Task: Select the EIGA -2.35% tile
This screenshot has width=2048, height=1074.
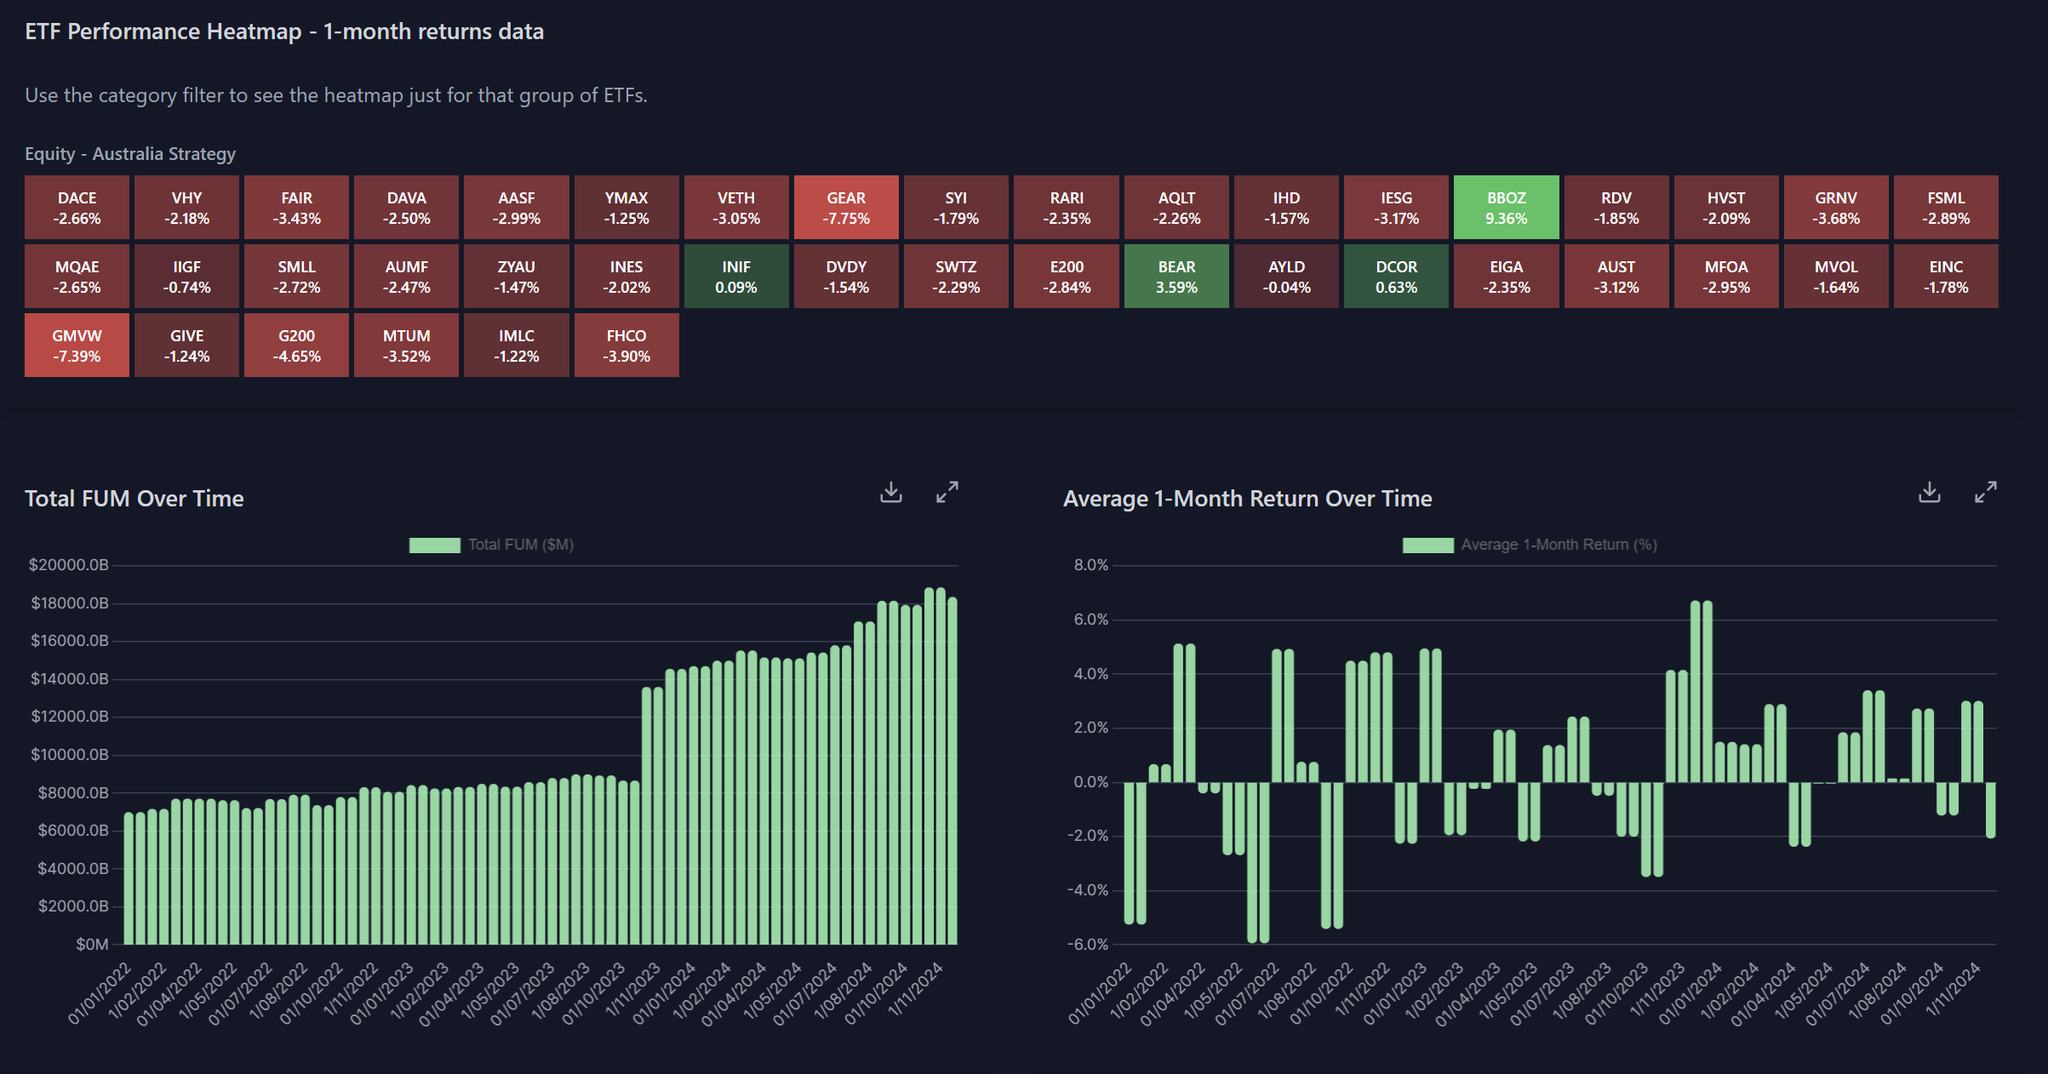Action: [1506, 276]
